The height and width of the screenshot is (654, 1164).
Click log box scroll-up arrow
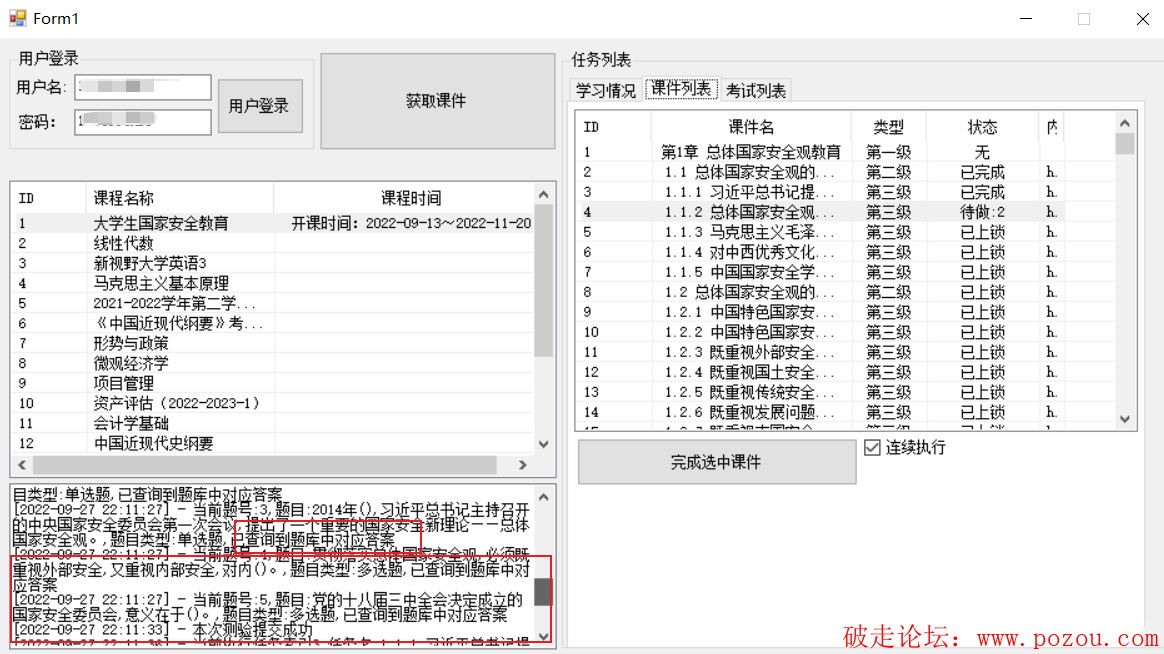pyautogui.click(x=543, y=497)
